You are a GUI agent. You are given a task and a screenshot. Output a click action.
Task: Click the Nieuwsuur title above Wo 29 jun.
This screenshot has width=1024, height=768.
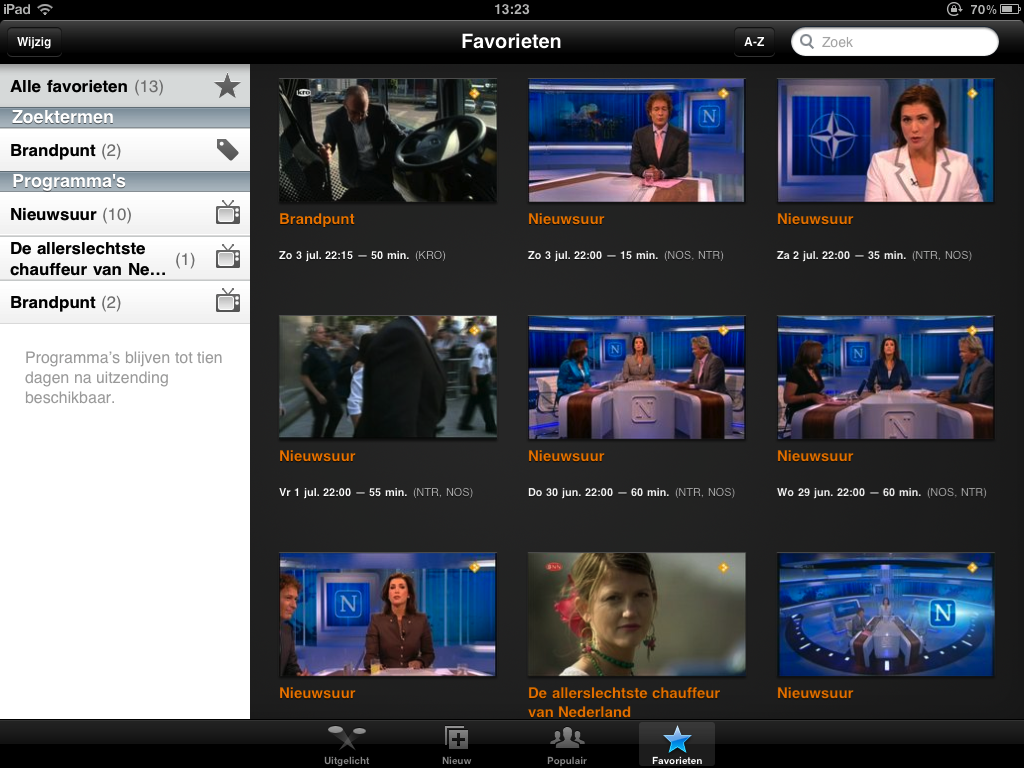click(815, 456)
